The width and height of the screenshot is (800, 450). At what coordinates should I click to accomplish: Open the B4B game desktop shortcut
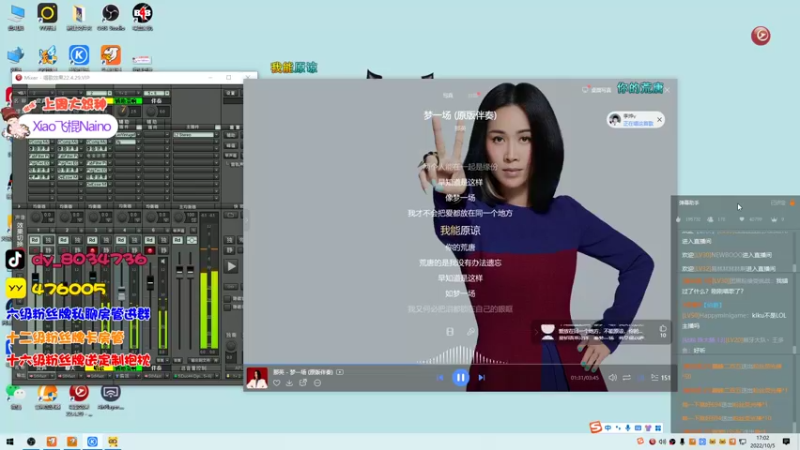click(x=142, y=16)
